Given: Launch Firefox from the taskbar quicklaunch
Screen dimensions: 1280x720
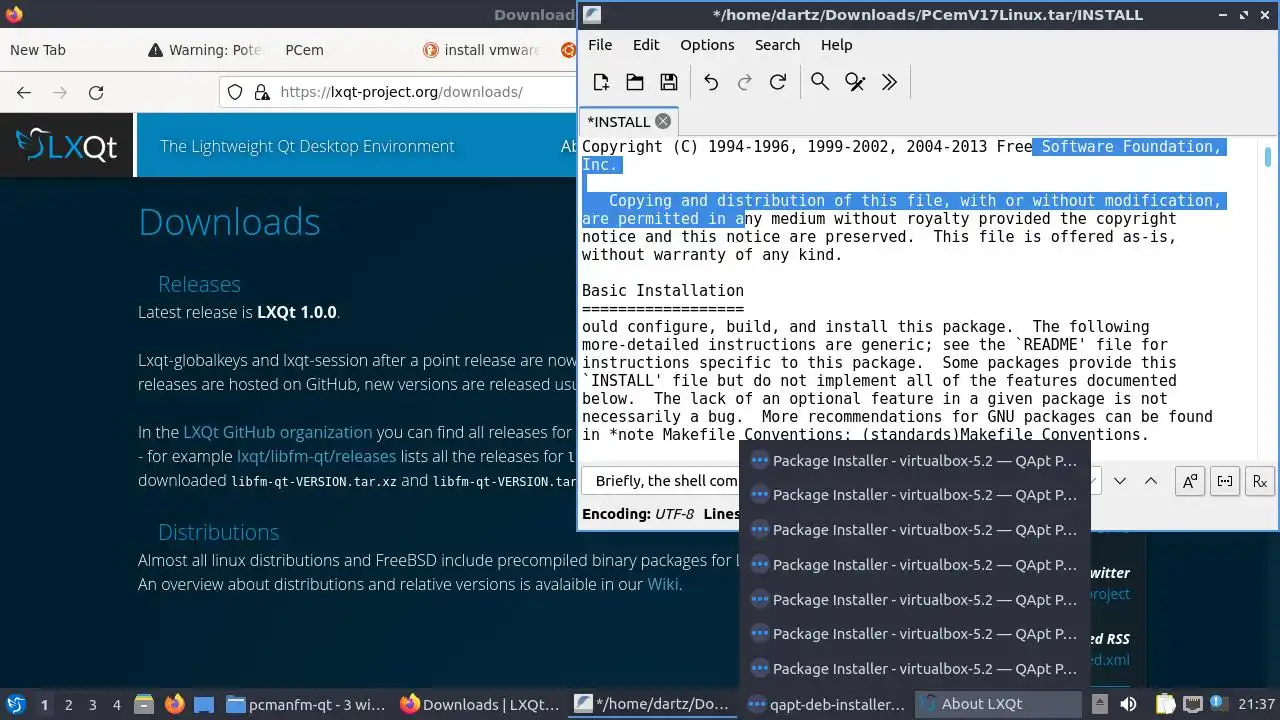Looking at the screenshot, I should click(174, 704).
